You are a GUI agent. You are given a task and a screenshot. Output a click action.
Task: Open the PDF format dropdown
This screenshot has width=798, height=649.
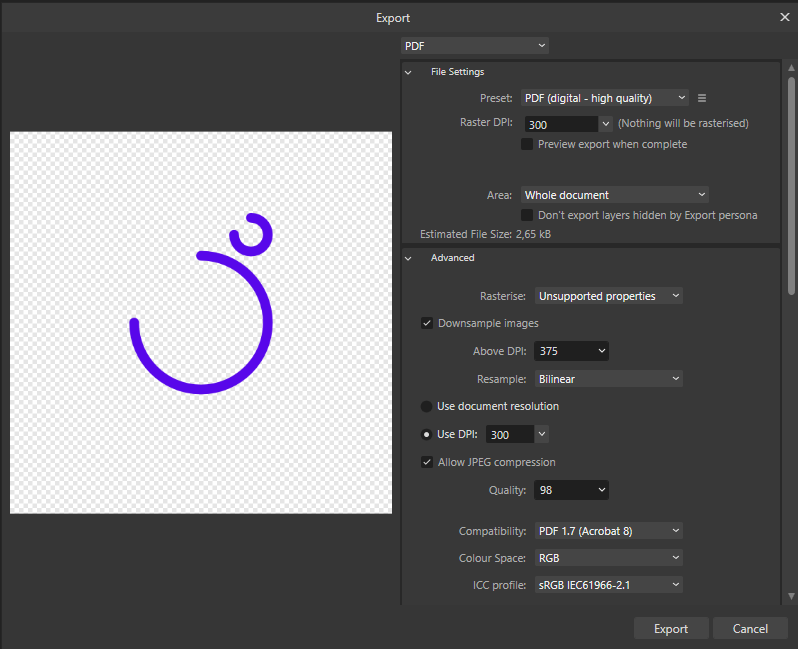point(474,46)
